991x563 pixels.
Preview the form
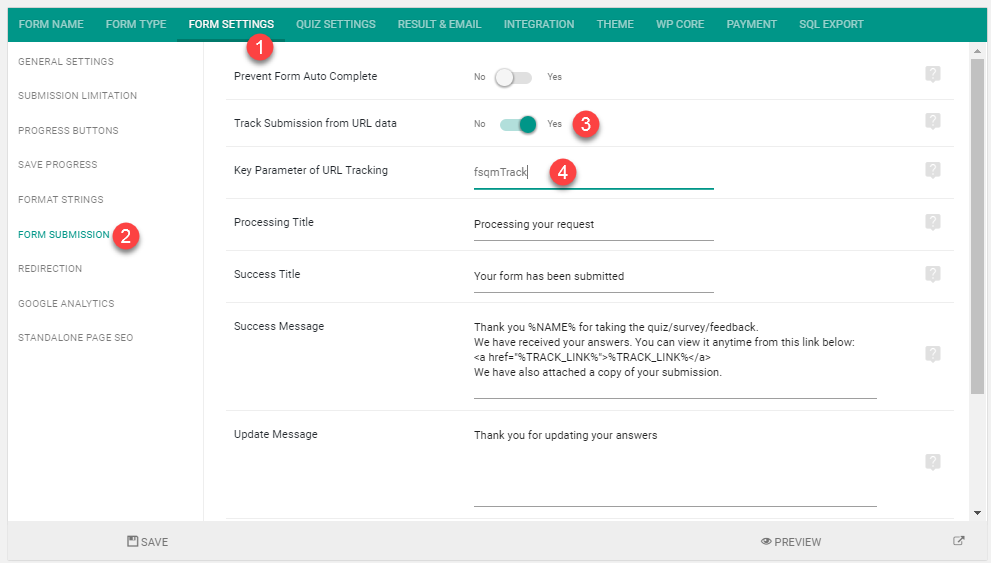(x=791, y=542)
